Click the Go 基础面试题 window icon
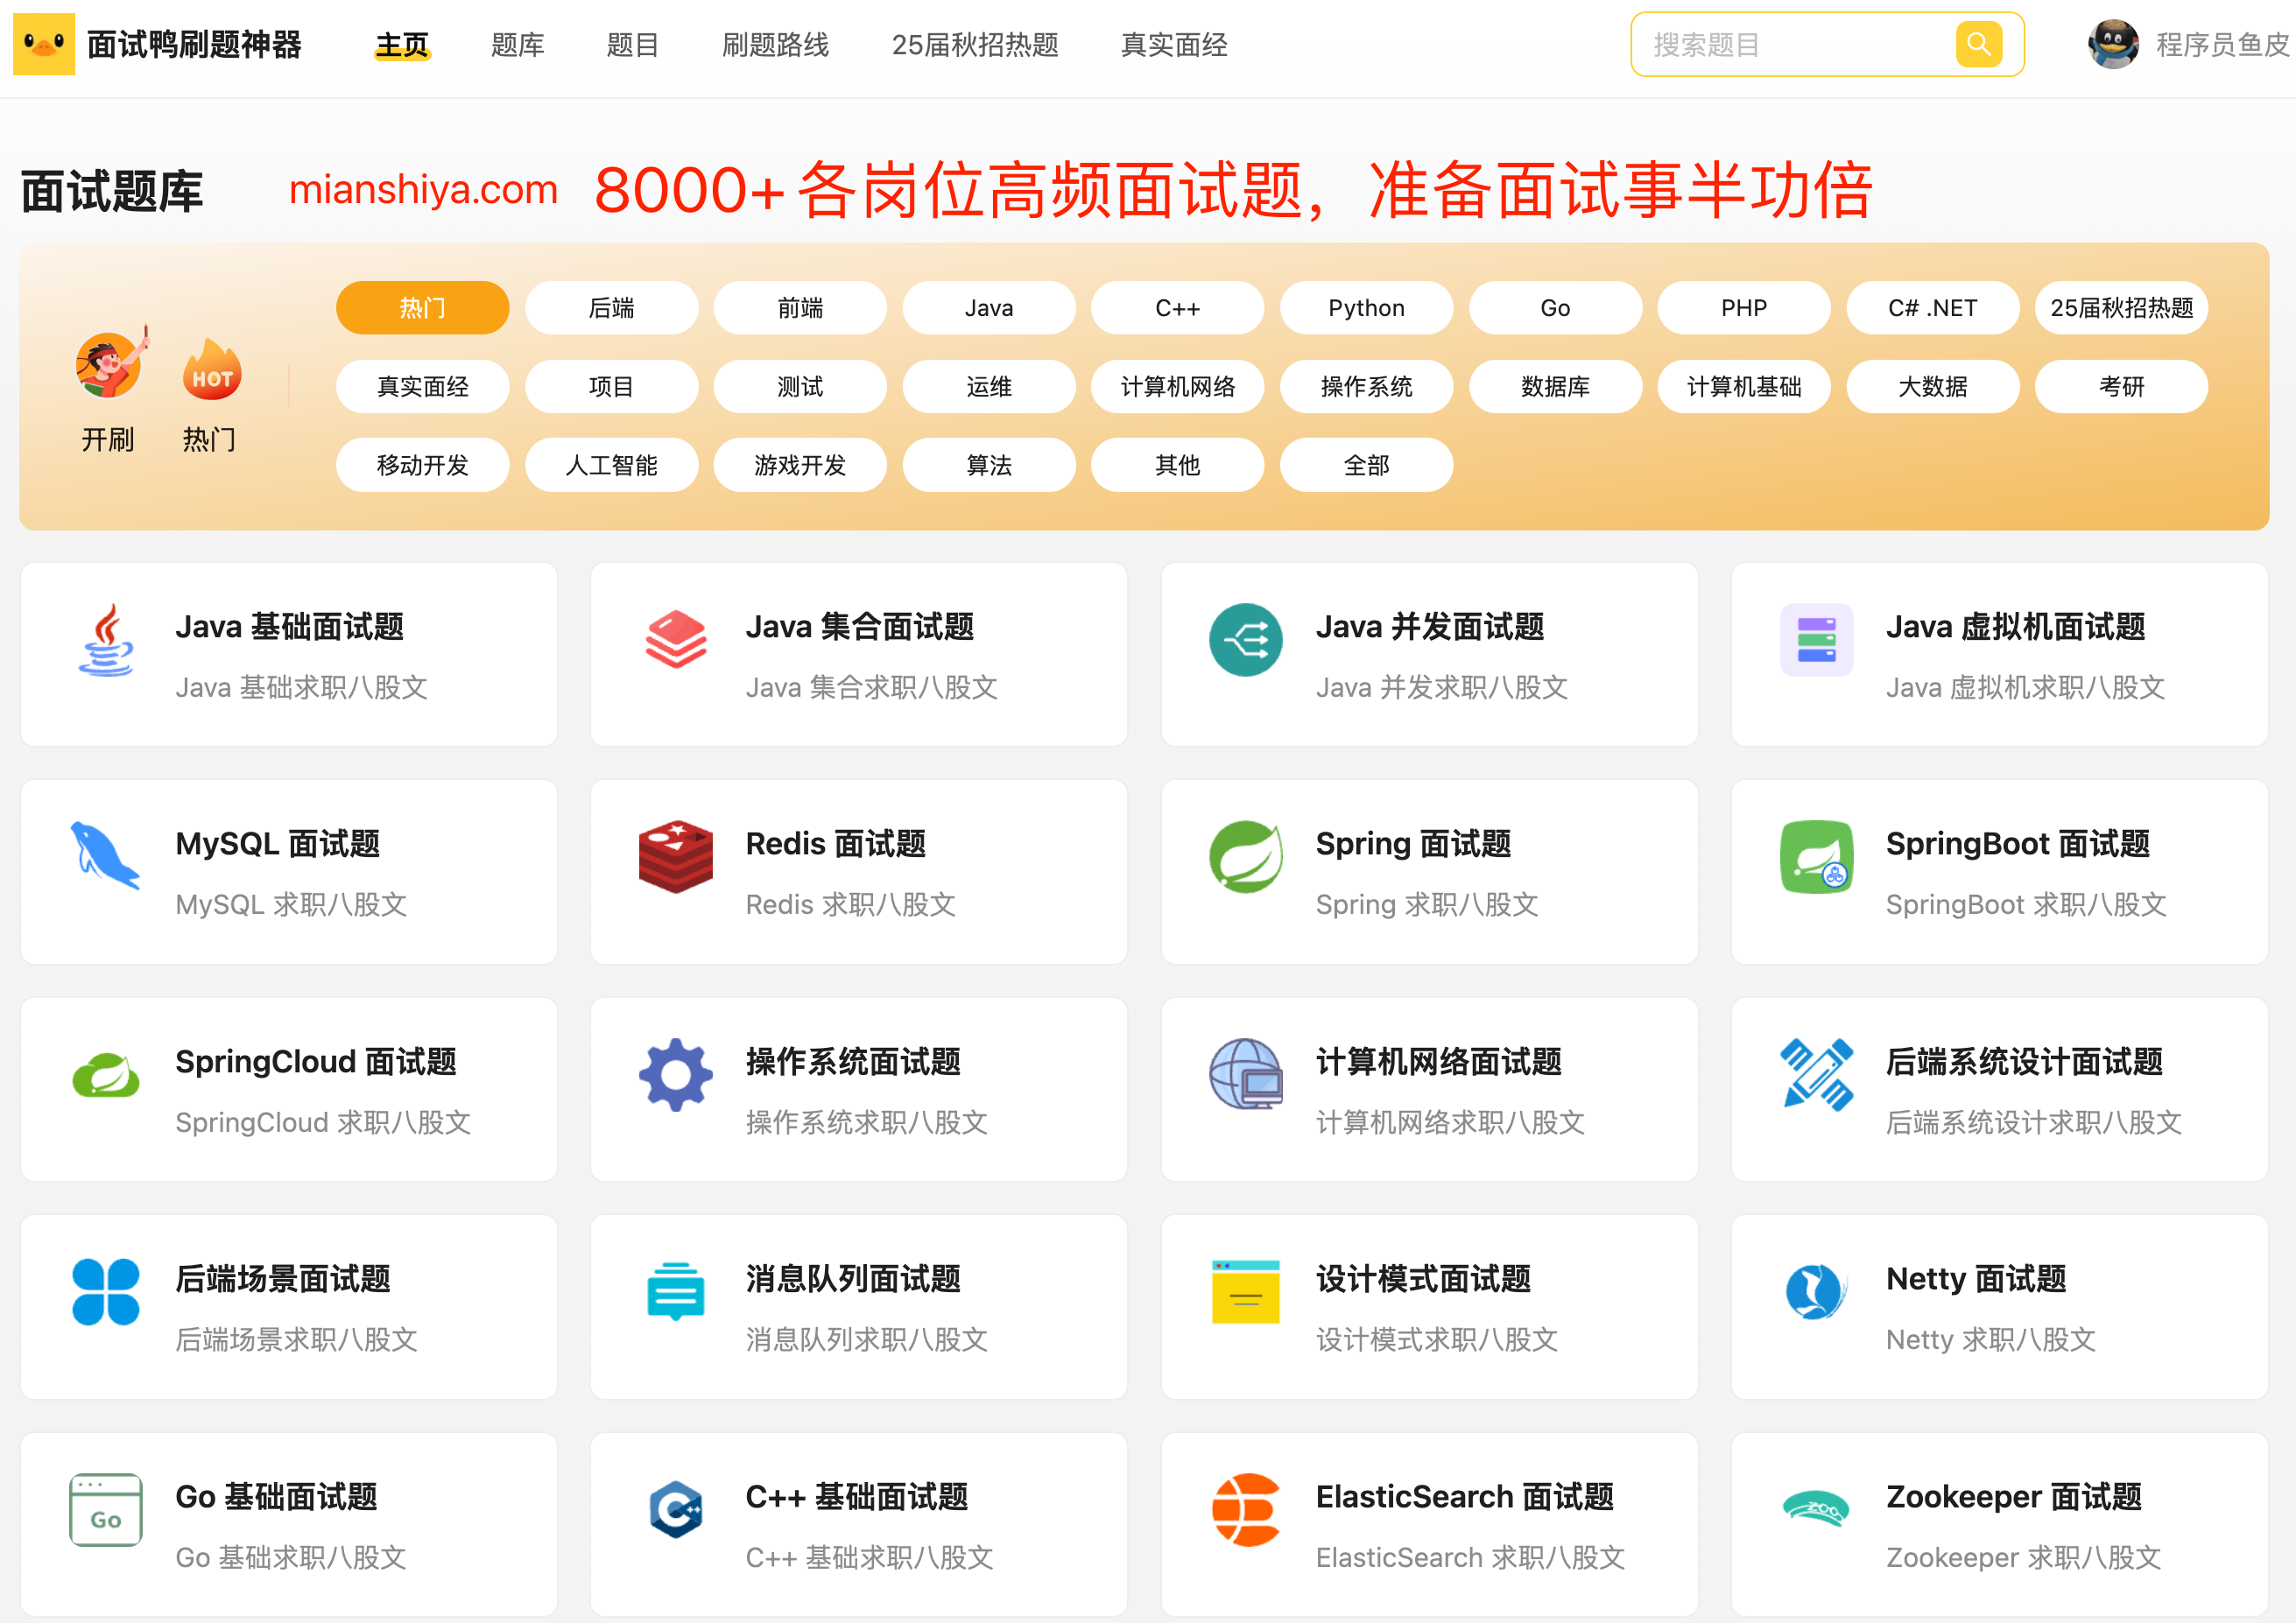 pyautogui.click(x=106, y=1509)
